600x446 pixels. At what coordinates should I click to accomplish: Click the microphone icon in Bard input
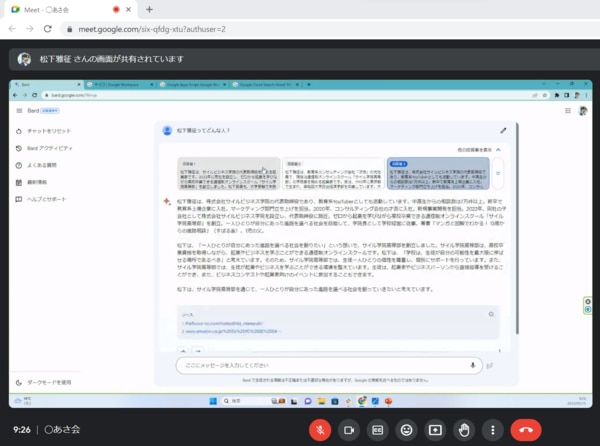472,365
